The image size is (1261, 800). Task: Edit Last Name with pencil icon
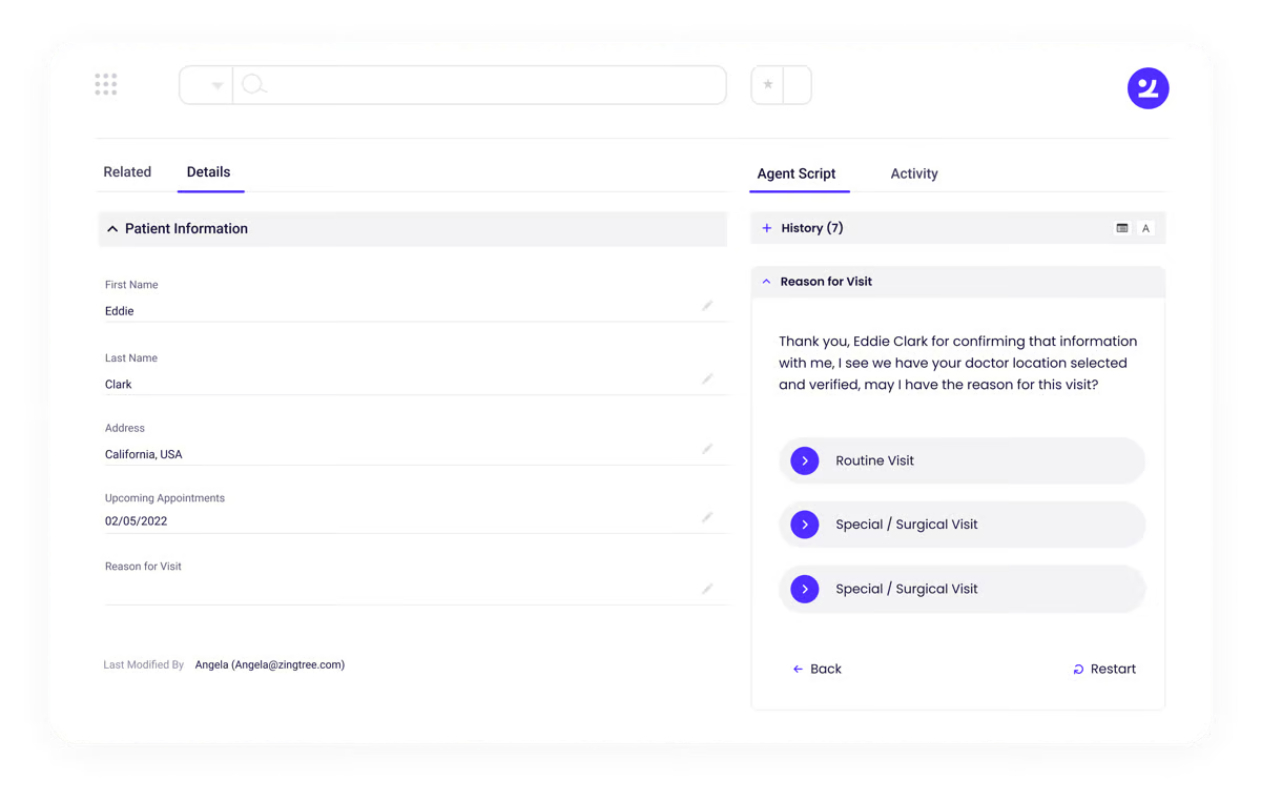(x=707, y=379)
